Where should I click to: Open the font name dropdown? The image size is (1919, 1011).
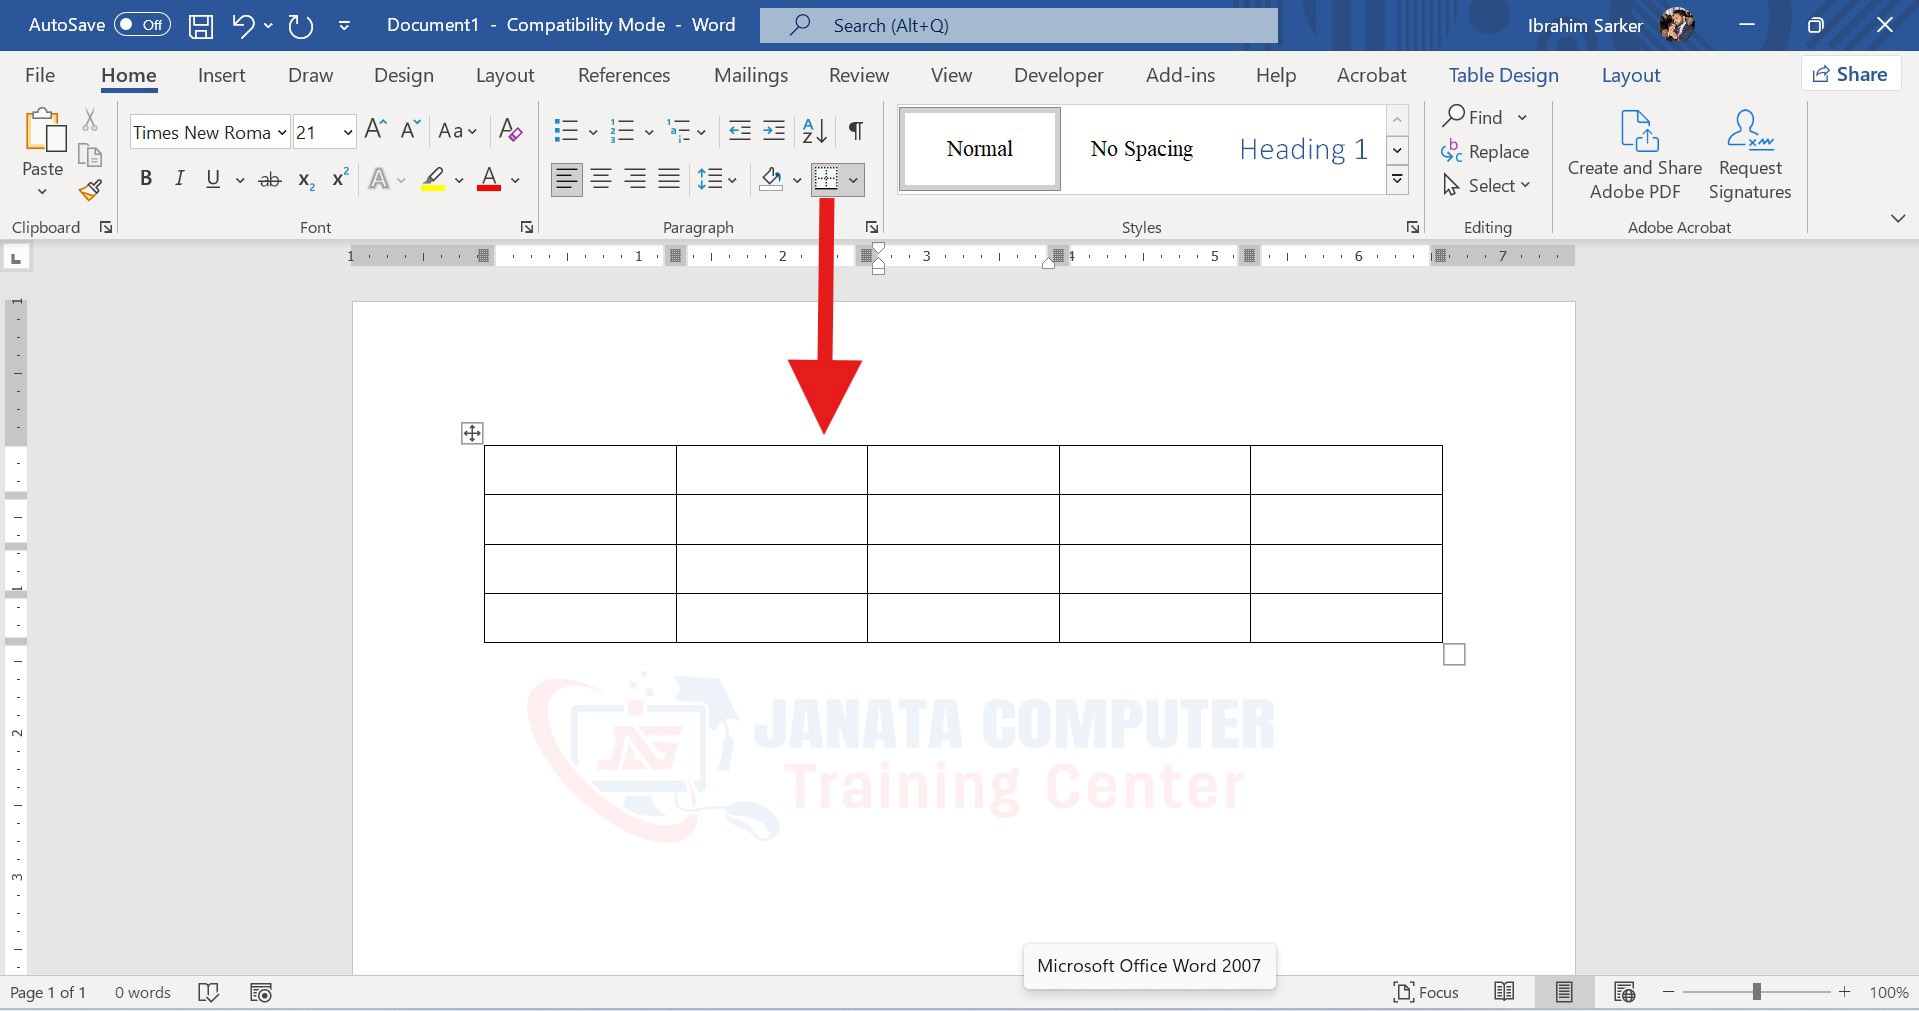282,132
